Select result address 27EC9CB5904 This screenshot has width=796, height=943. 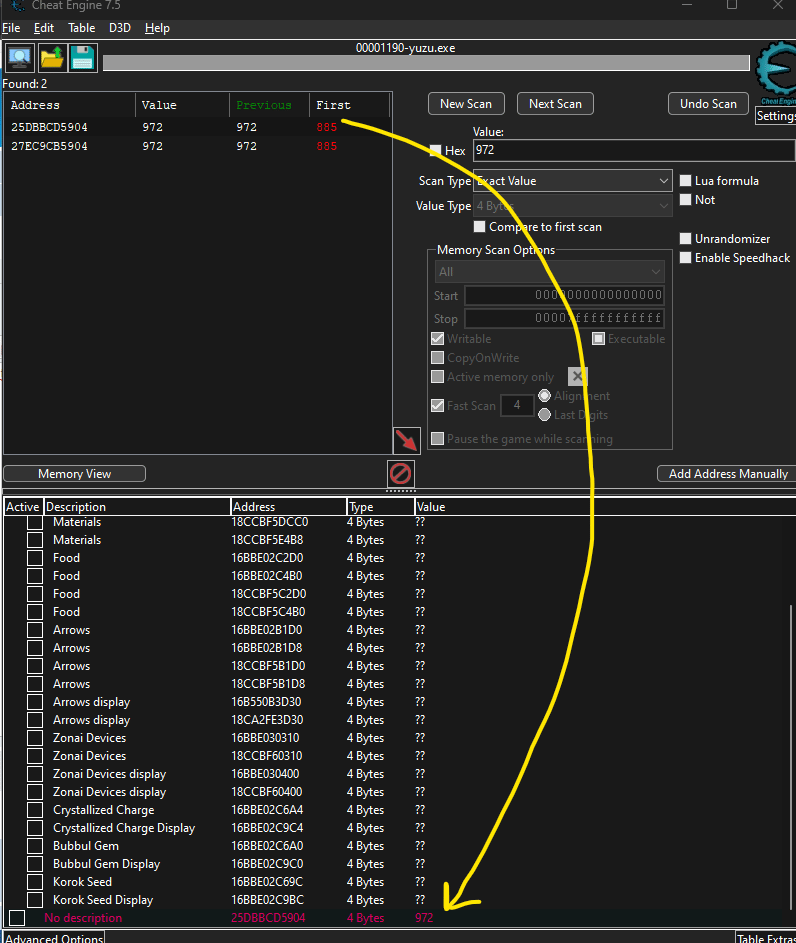click(49, 146)
